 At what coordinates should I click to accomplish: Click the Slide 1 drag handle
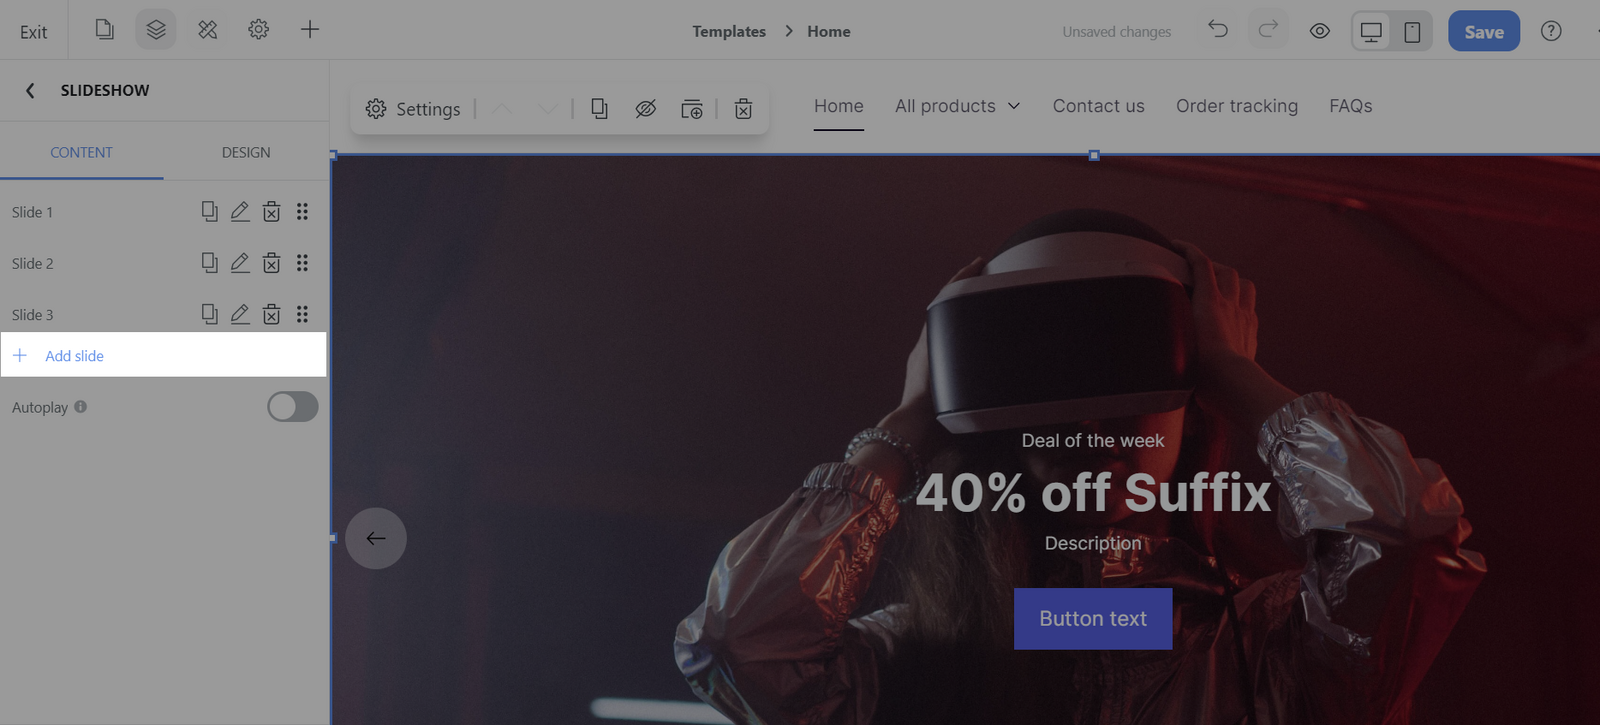coord(302,212)
